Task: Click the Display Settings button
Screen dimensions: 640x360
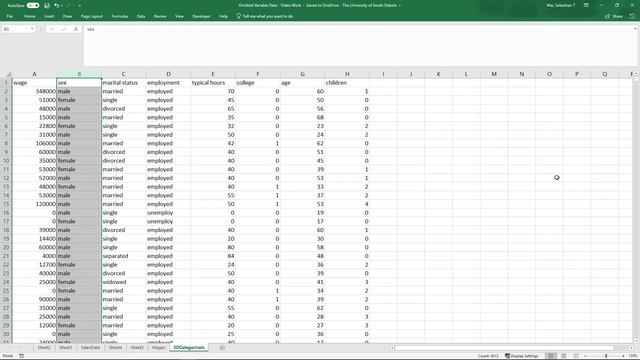Action: click(522, 356)
